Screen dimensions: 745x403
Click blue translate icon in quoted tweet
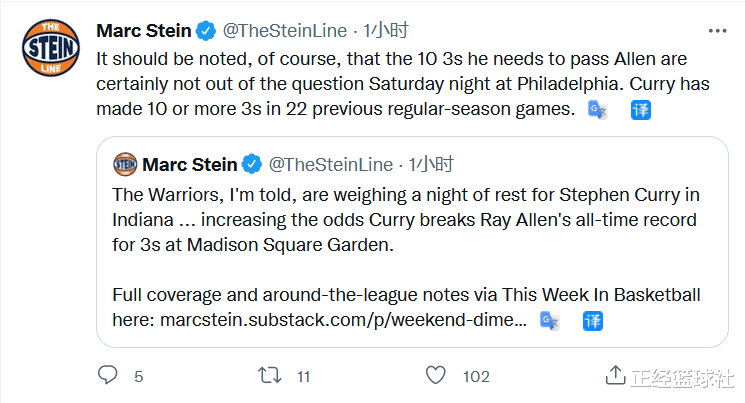pos(592,321)
